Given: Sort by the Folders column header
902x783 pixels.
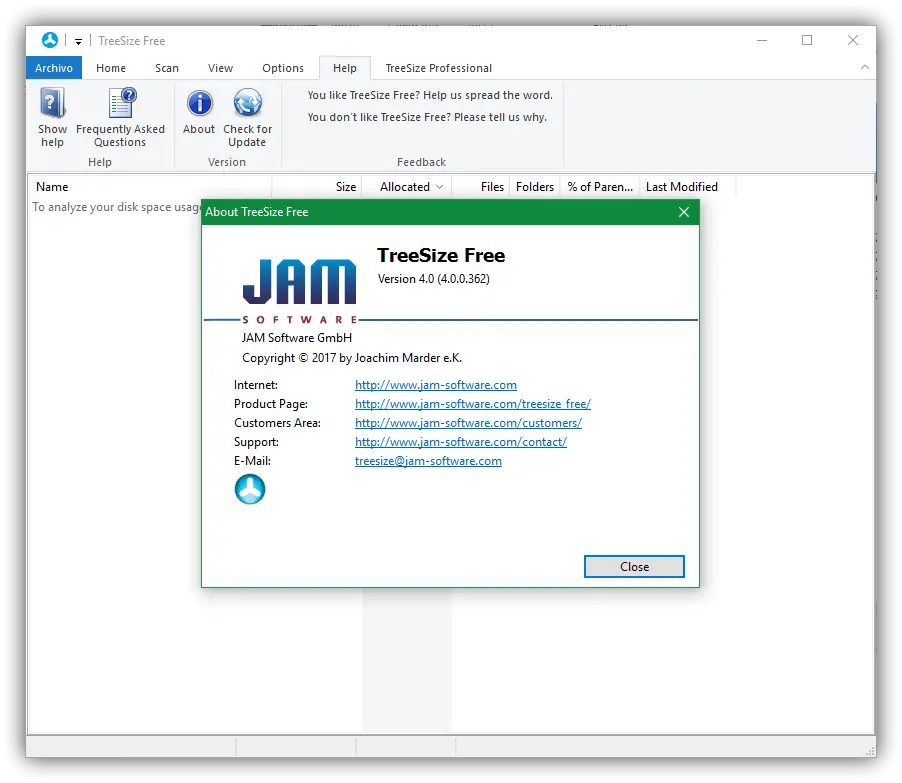Looking at the screenshot, I should pyautogui.click(x=534, y=187).
